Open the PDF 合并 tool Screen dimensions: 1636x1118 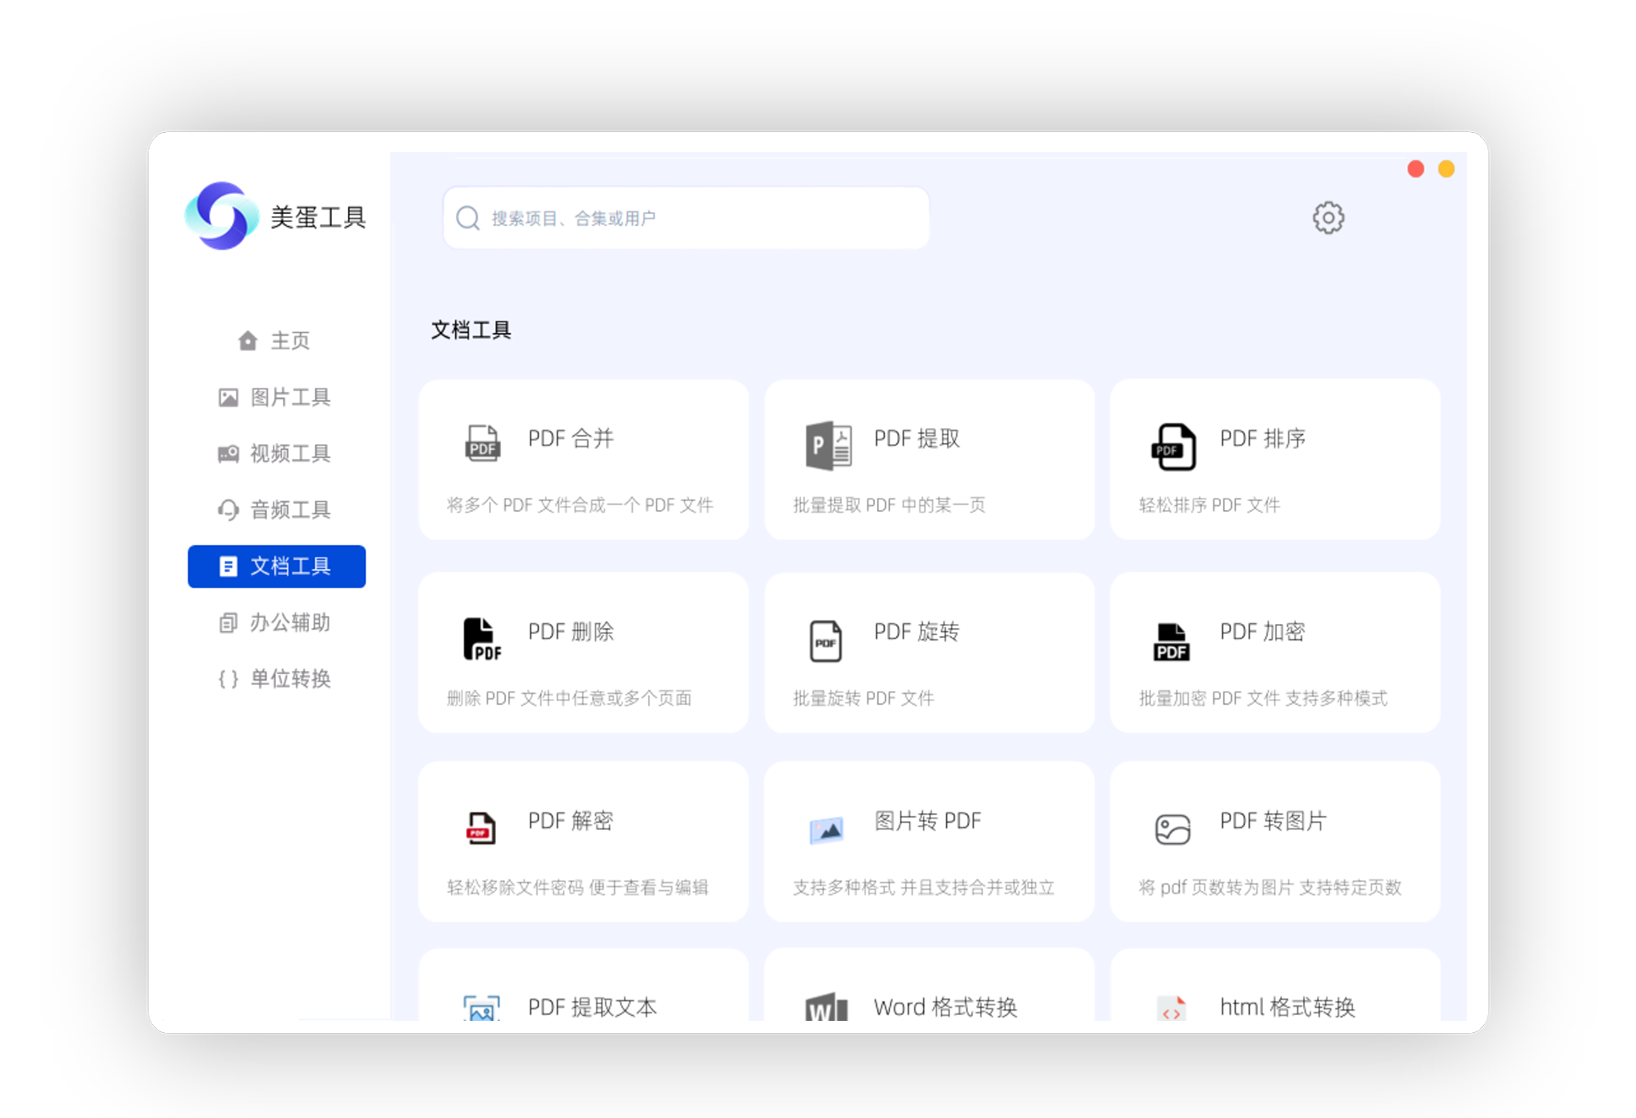(x=583, y=460)
